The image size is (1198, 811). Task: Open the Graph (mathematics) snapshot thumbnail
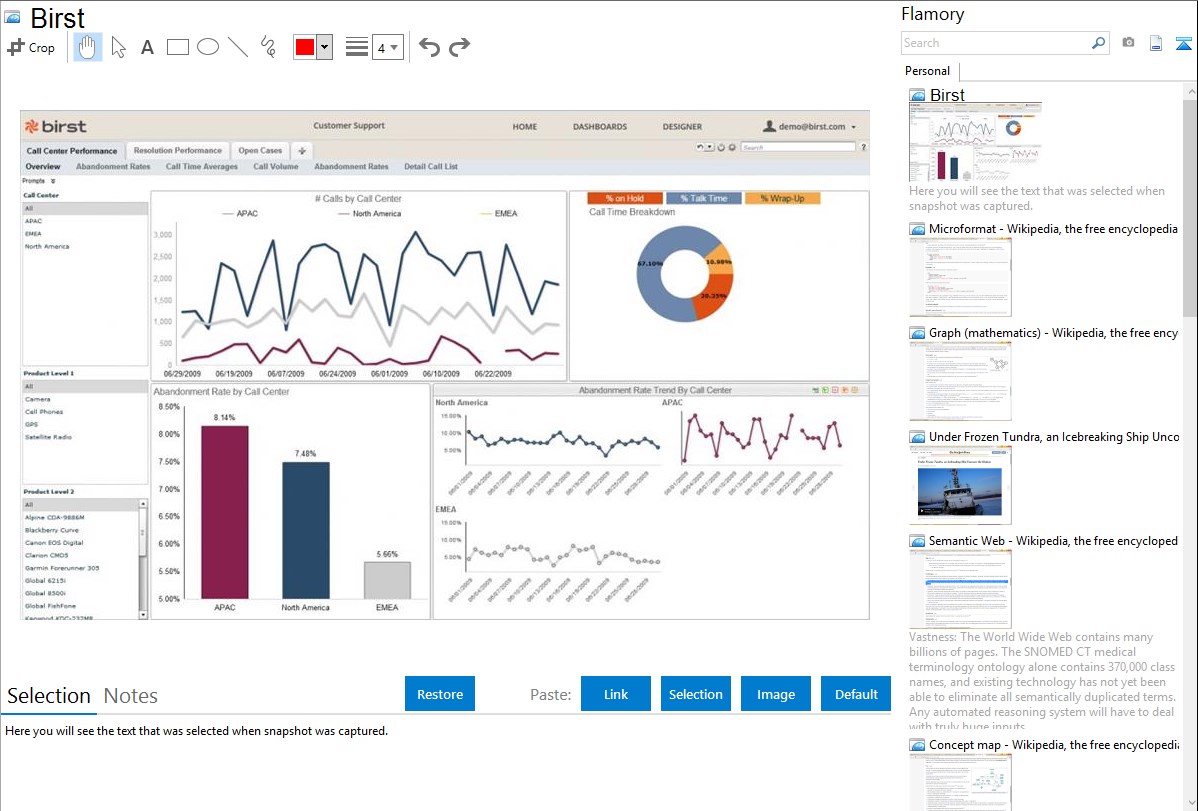960,381
